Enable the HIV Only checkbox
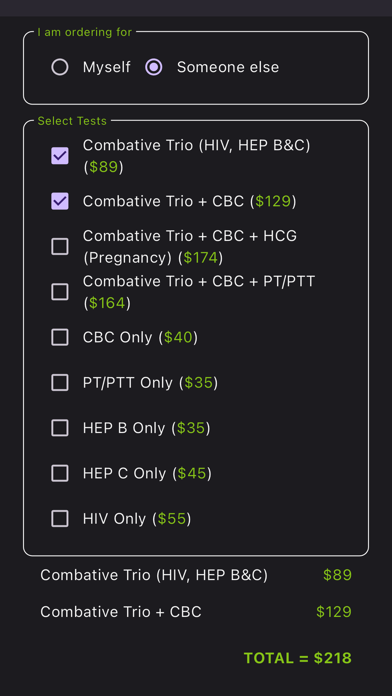This screenshot has height=696, width=392. pos(60,518)
